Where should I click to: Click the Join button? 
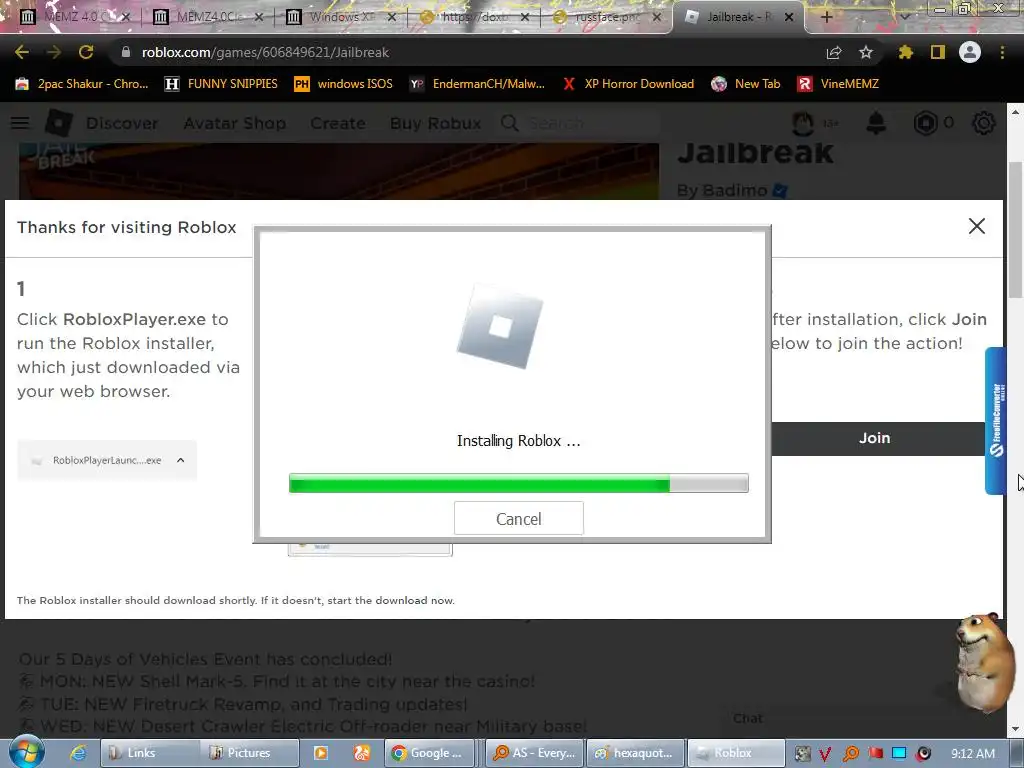[x=874, y=438]
